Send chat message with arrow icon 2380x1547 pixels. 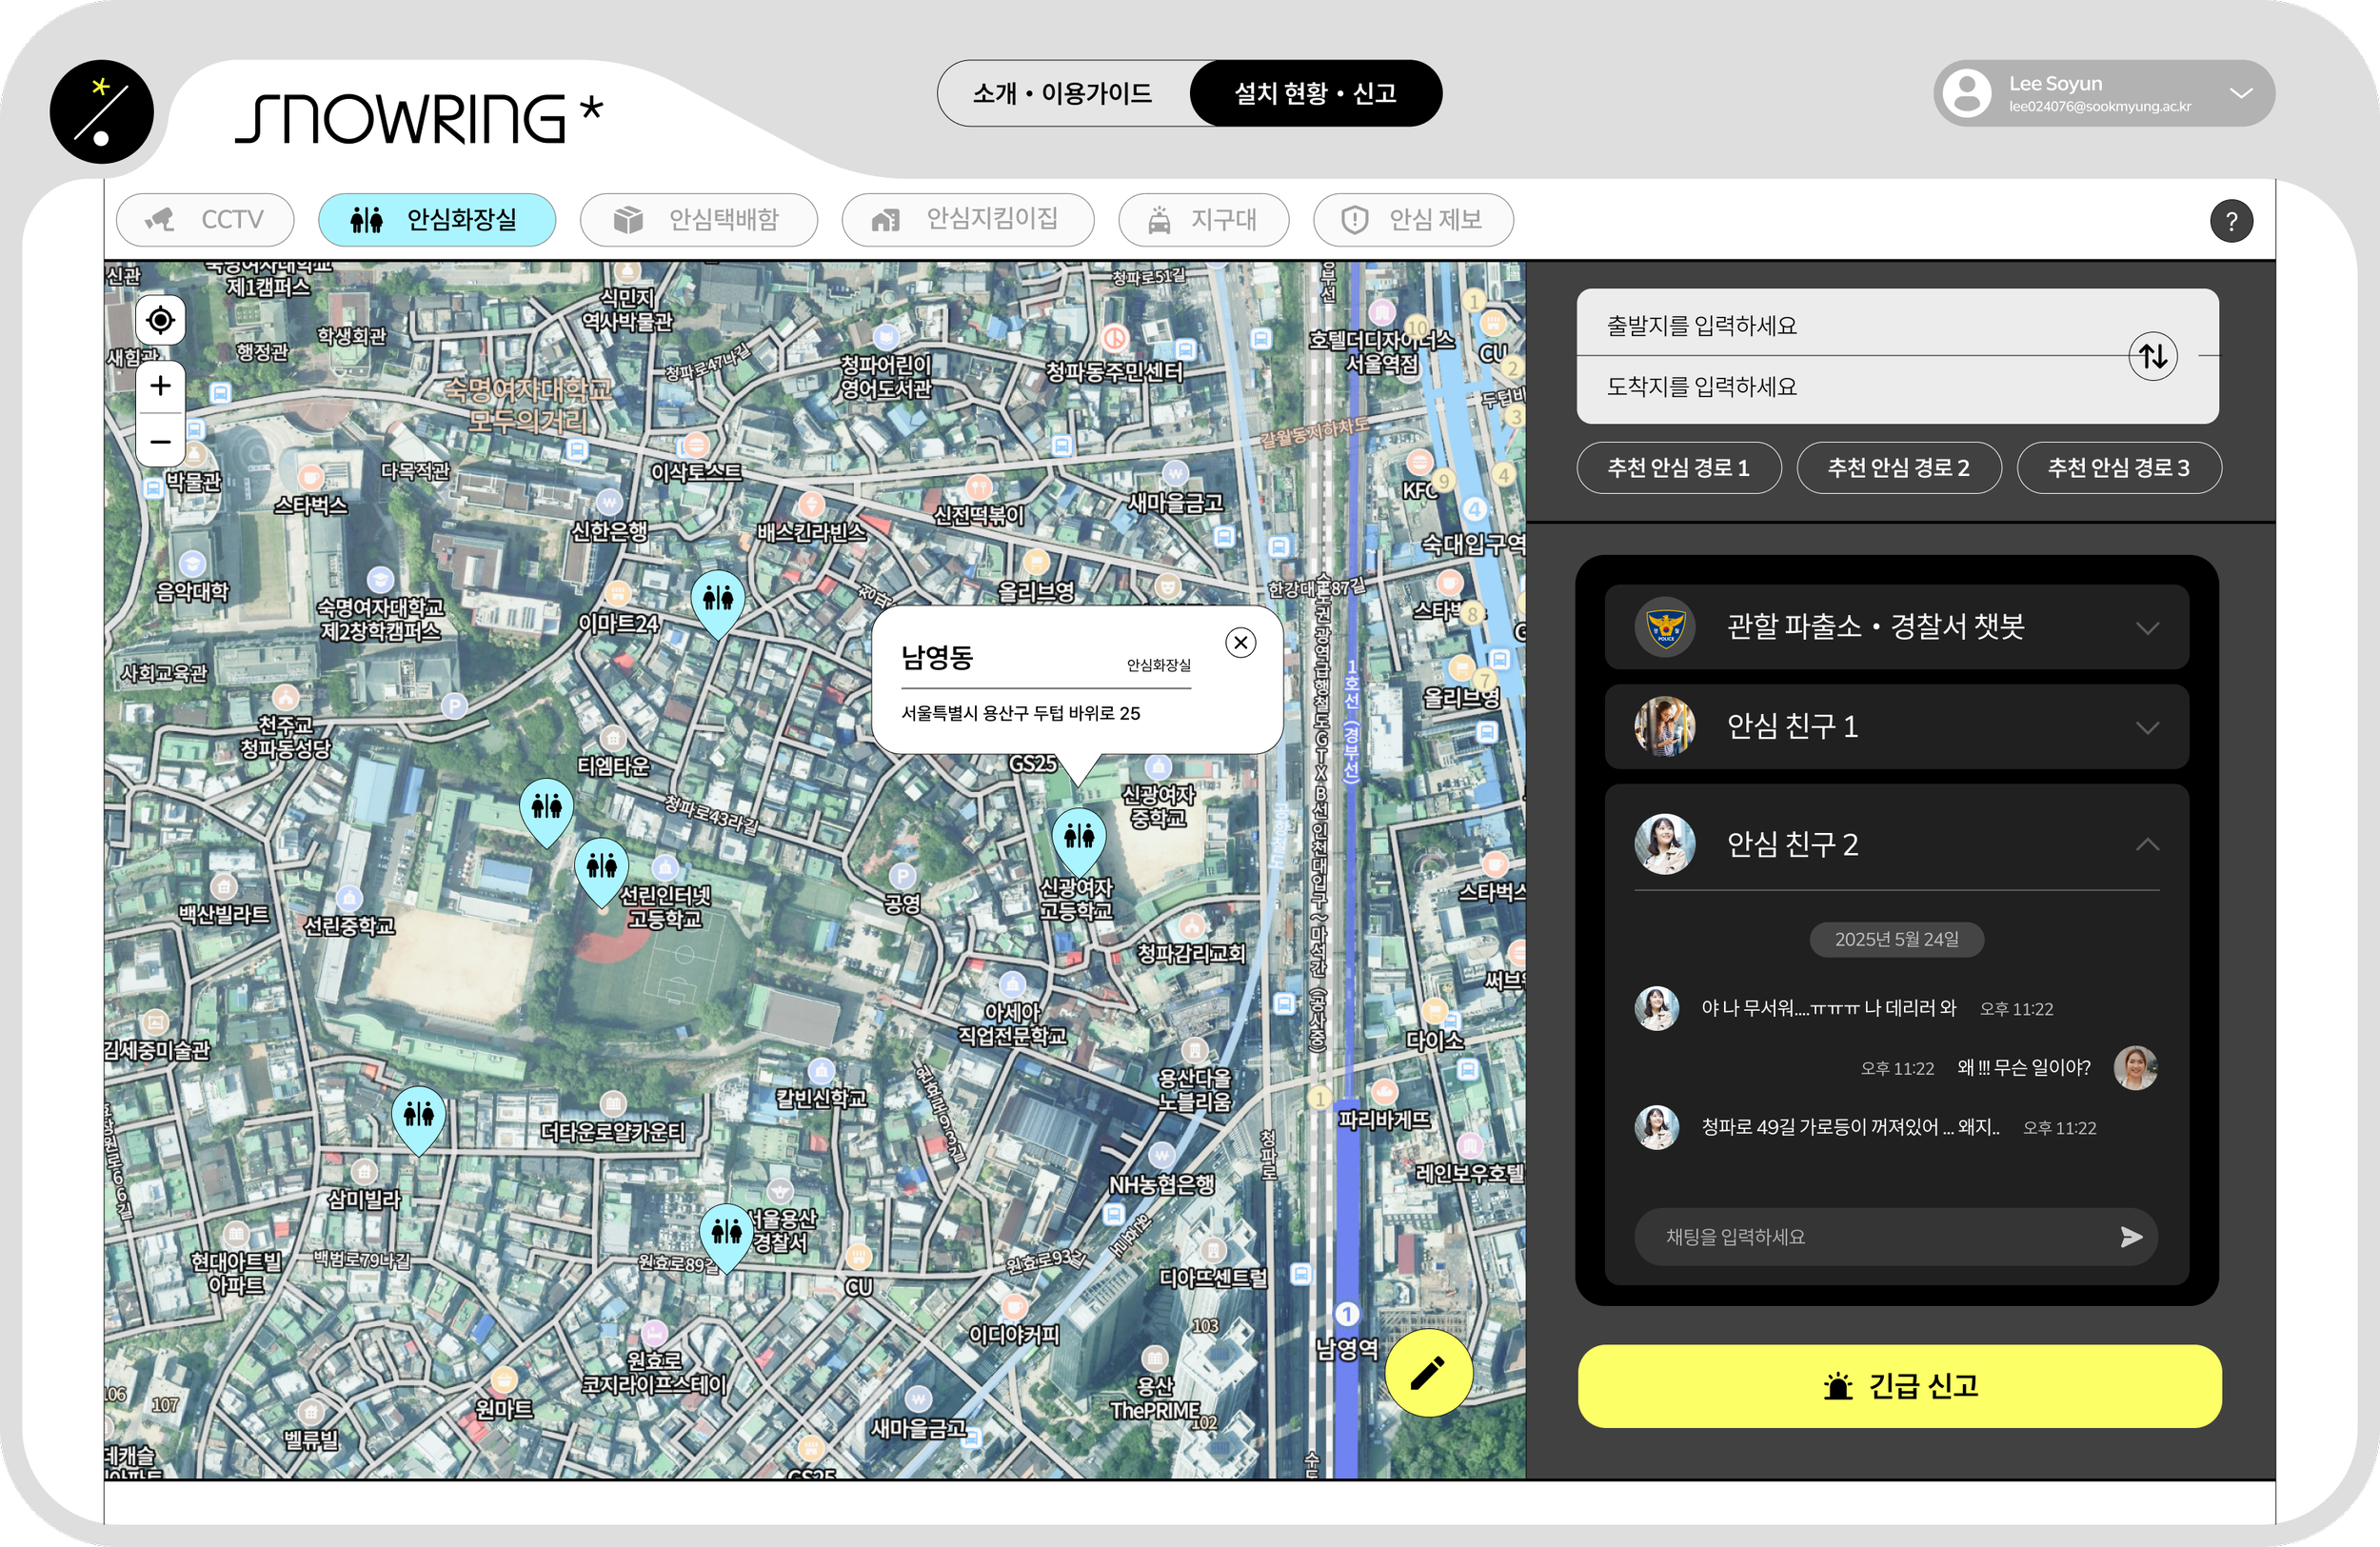click(x=2130, y=1237)
